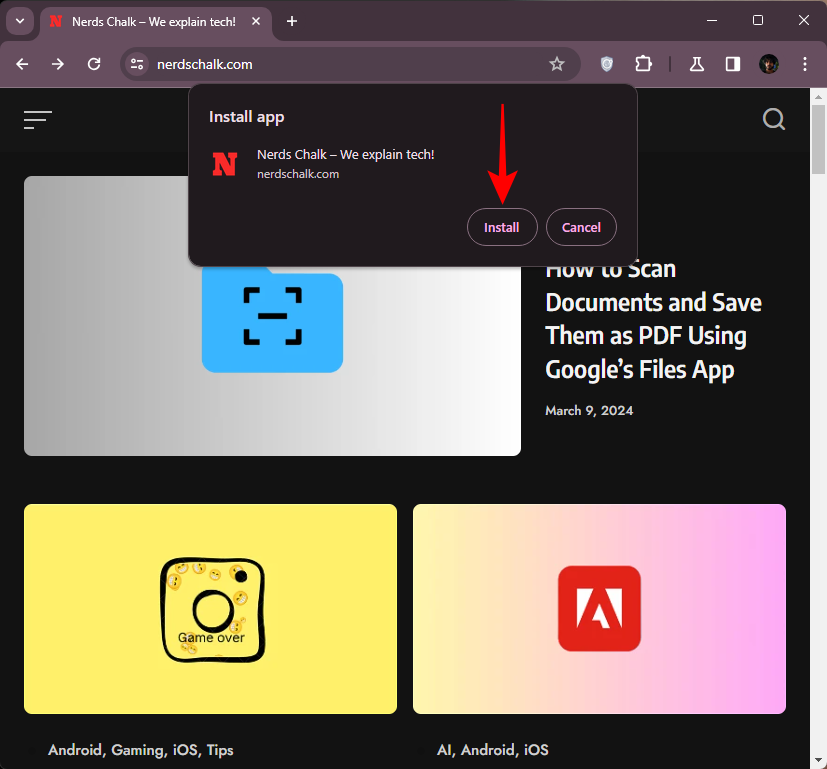Viewport: 827px width, 769px height.
Task: Open the website search icon
Action: click(x=774, y=120)
